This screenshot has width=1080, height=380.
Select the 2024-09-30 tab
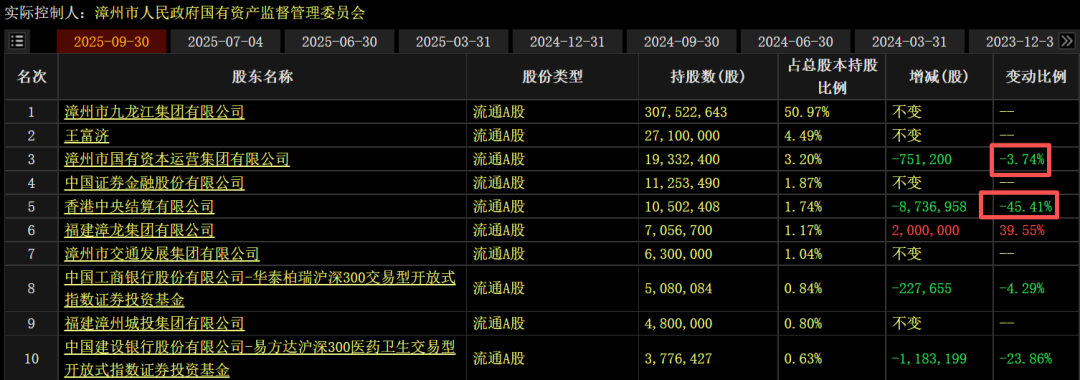(681, 41)
